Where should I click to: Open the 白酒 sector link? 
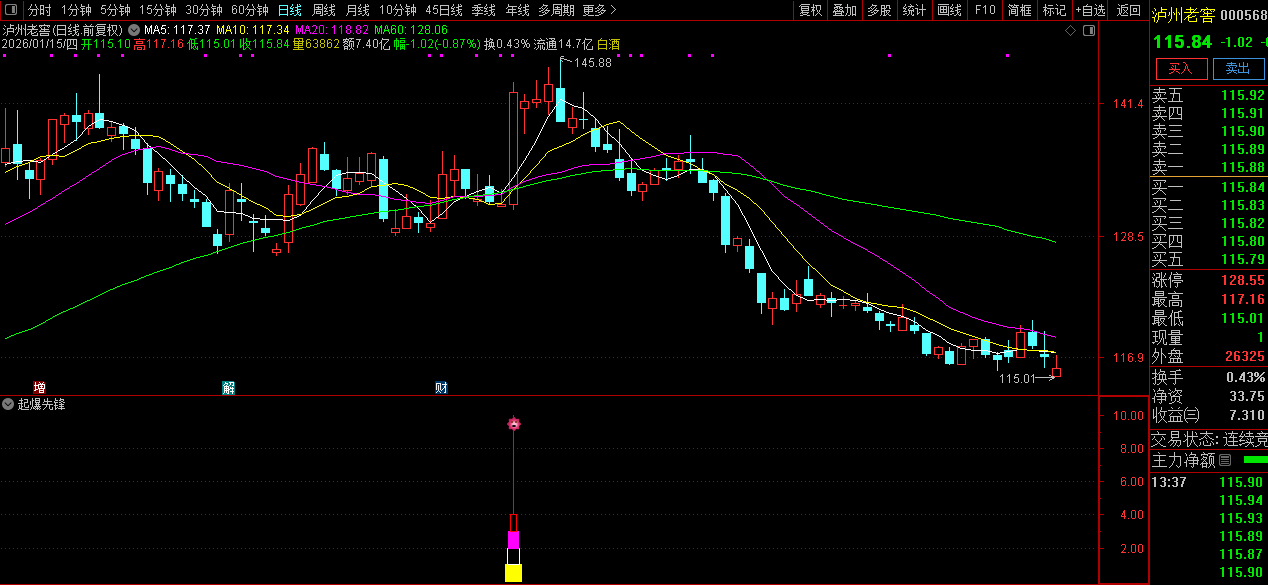coord(608,44)
